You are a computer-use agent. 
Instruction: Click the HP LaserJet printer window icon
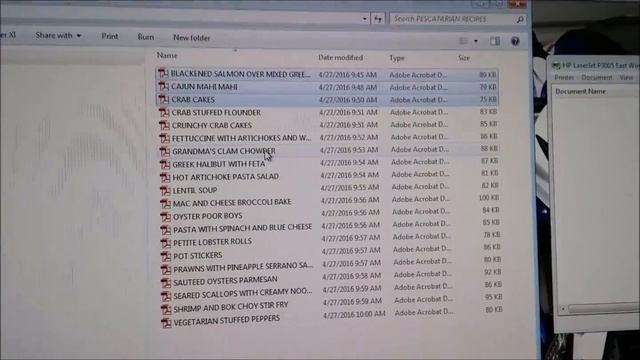pos(556,65)
